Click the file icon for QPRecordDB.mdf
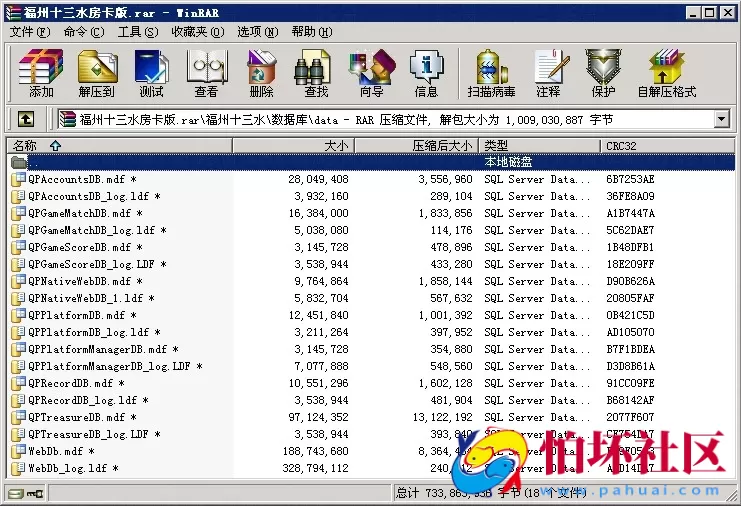Viewport: 741px width, 506px height. coord(18,383)
